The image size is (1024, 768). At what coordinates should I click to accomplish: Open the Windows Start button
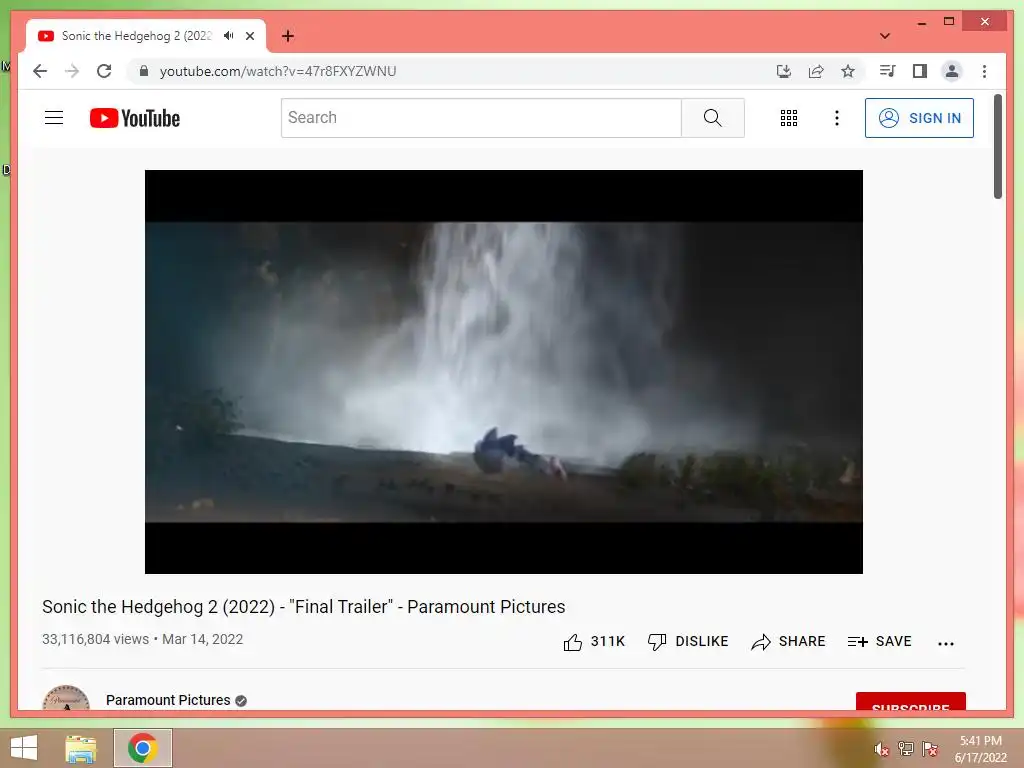(x=24, y=748)
